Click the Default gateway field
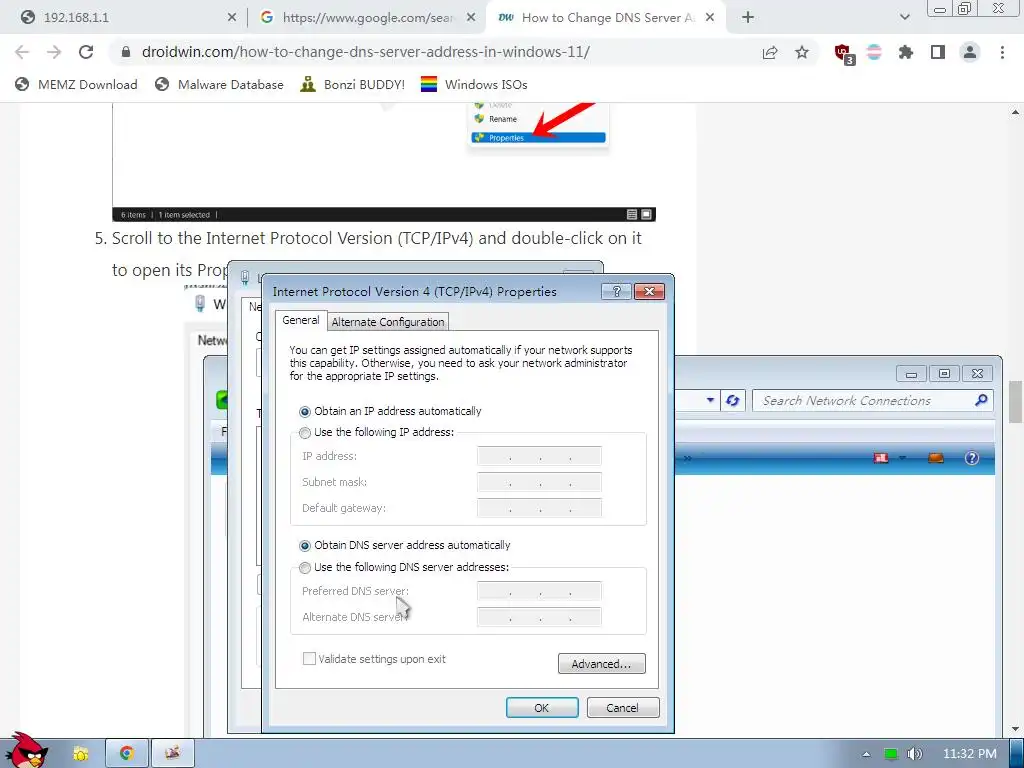Viewport: 1024px width, 768px height. point(539,508)
